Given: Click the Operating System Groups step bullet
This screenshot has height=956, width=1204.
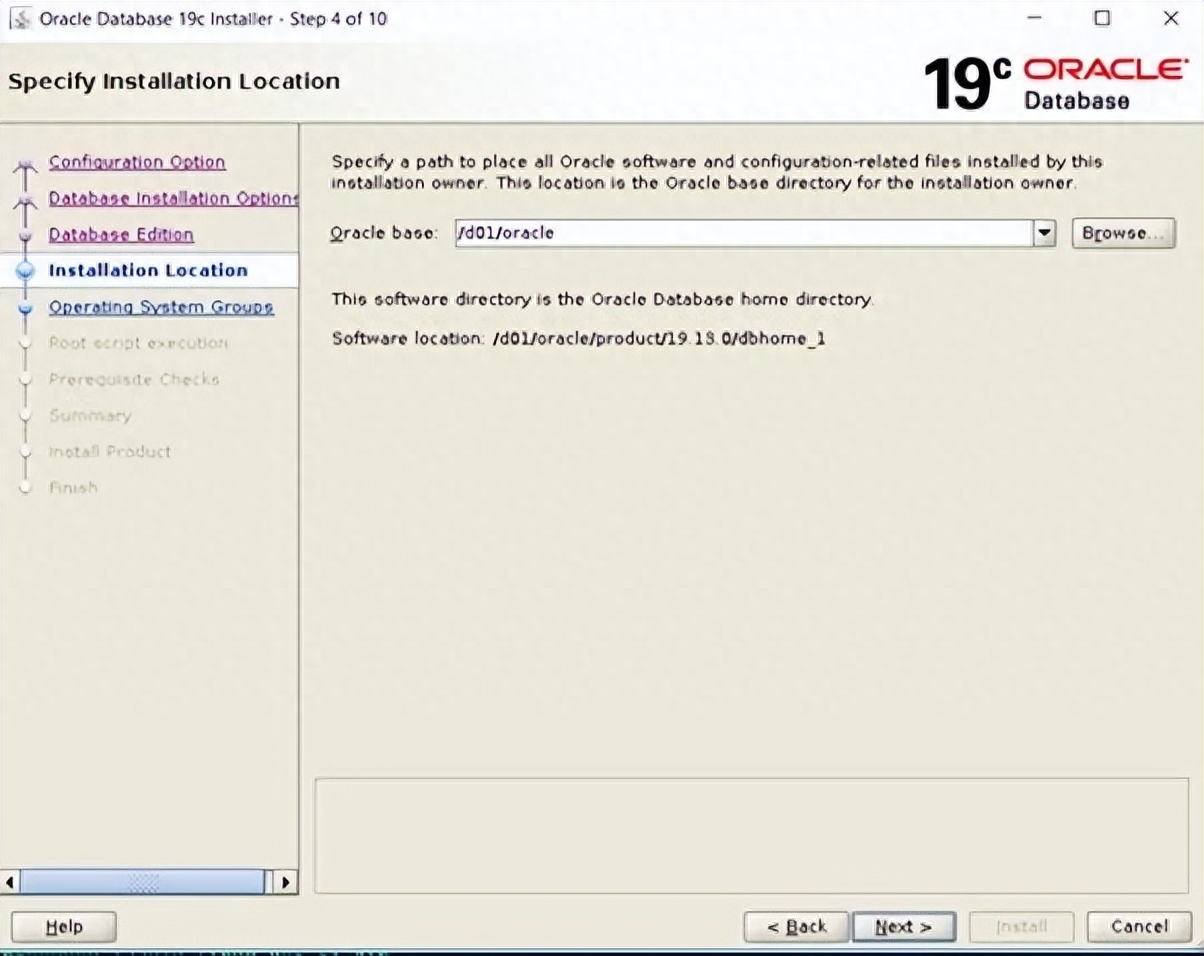Looking at the screenshot, I should pos(25,308).
